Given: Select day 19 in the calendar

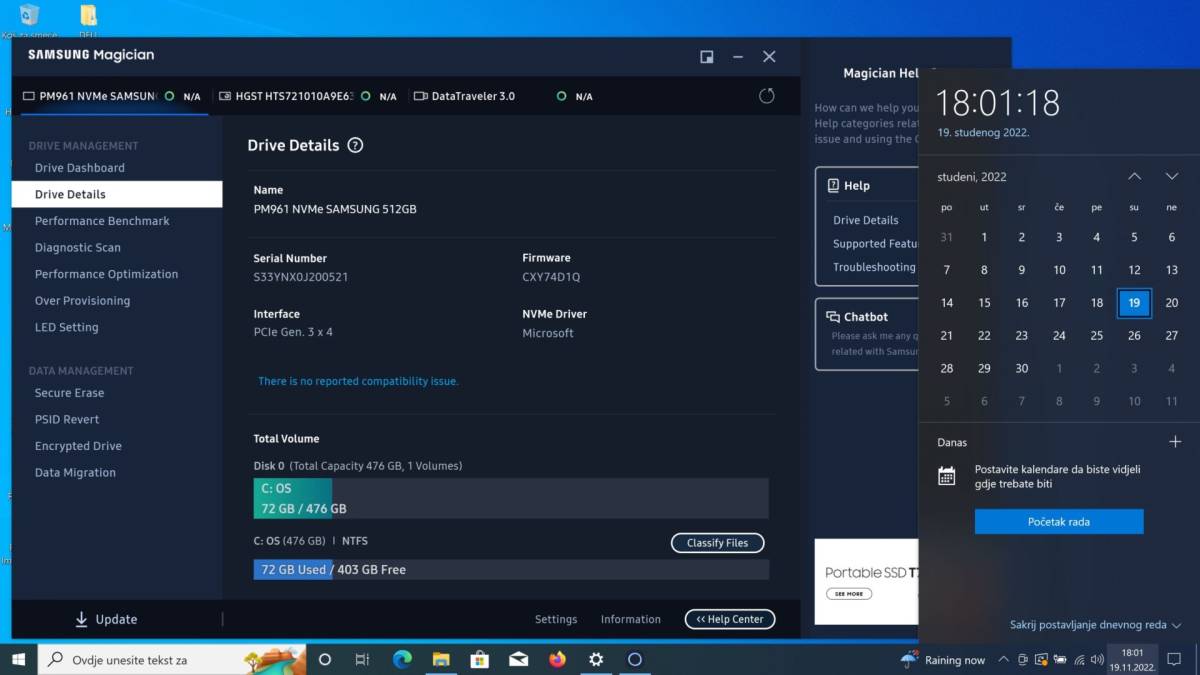Looking at the screenshot, I should coord(1134,303).
